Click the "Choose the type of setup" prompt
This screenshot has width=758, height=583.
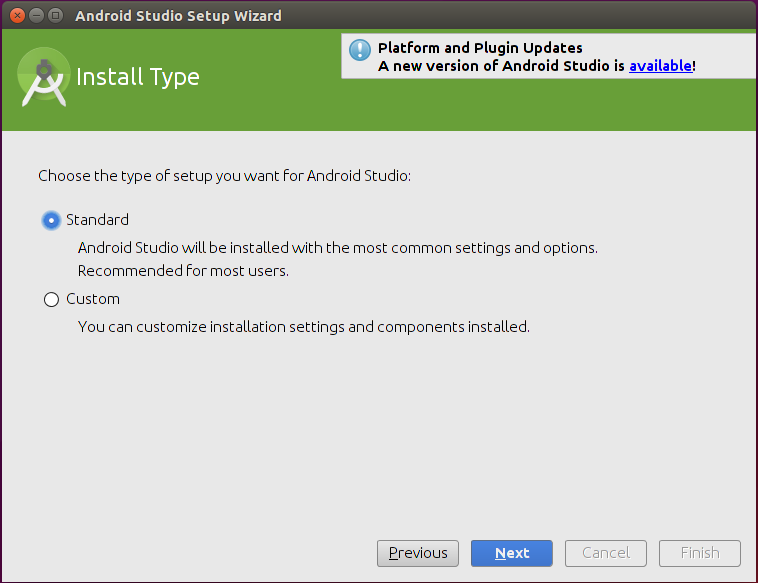click(225, 176)
